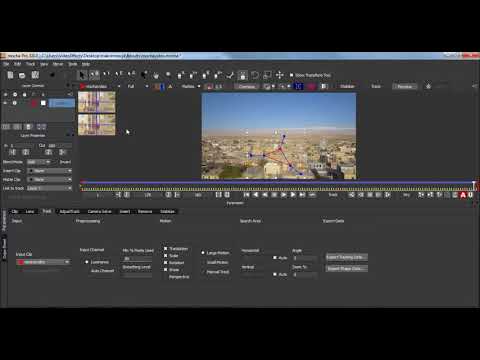
Task: Open the Insert Clip dropdown
Action: pos(50,171)
